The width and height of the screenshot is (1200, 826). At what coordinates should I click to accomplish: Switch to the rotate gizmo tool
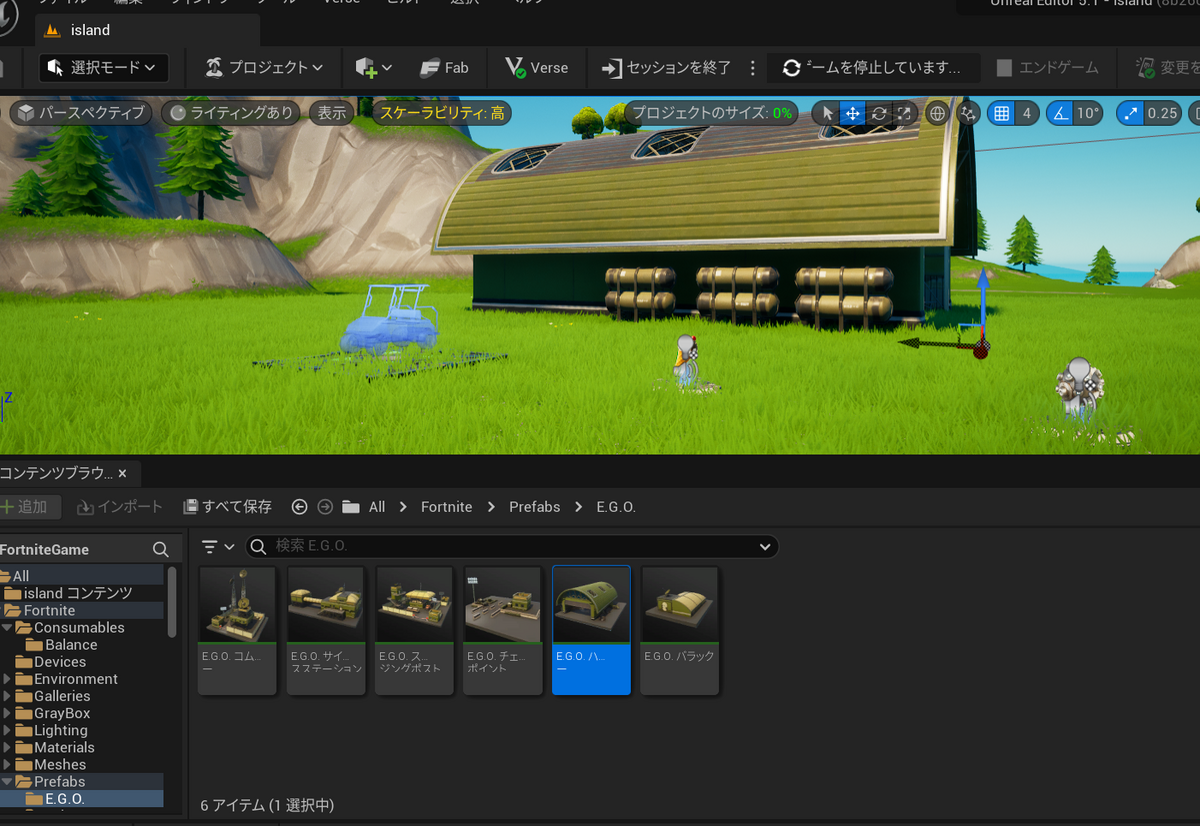click(879, 113)
